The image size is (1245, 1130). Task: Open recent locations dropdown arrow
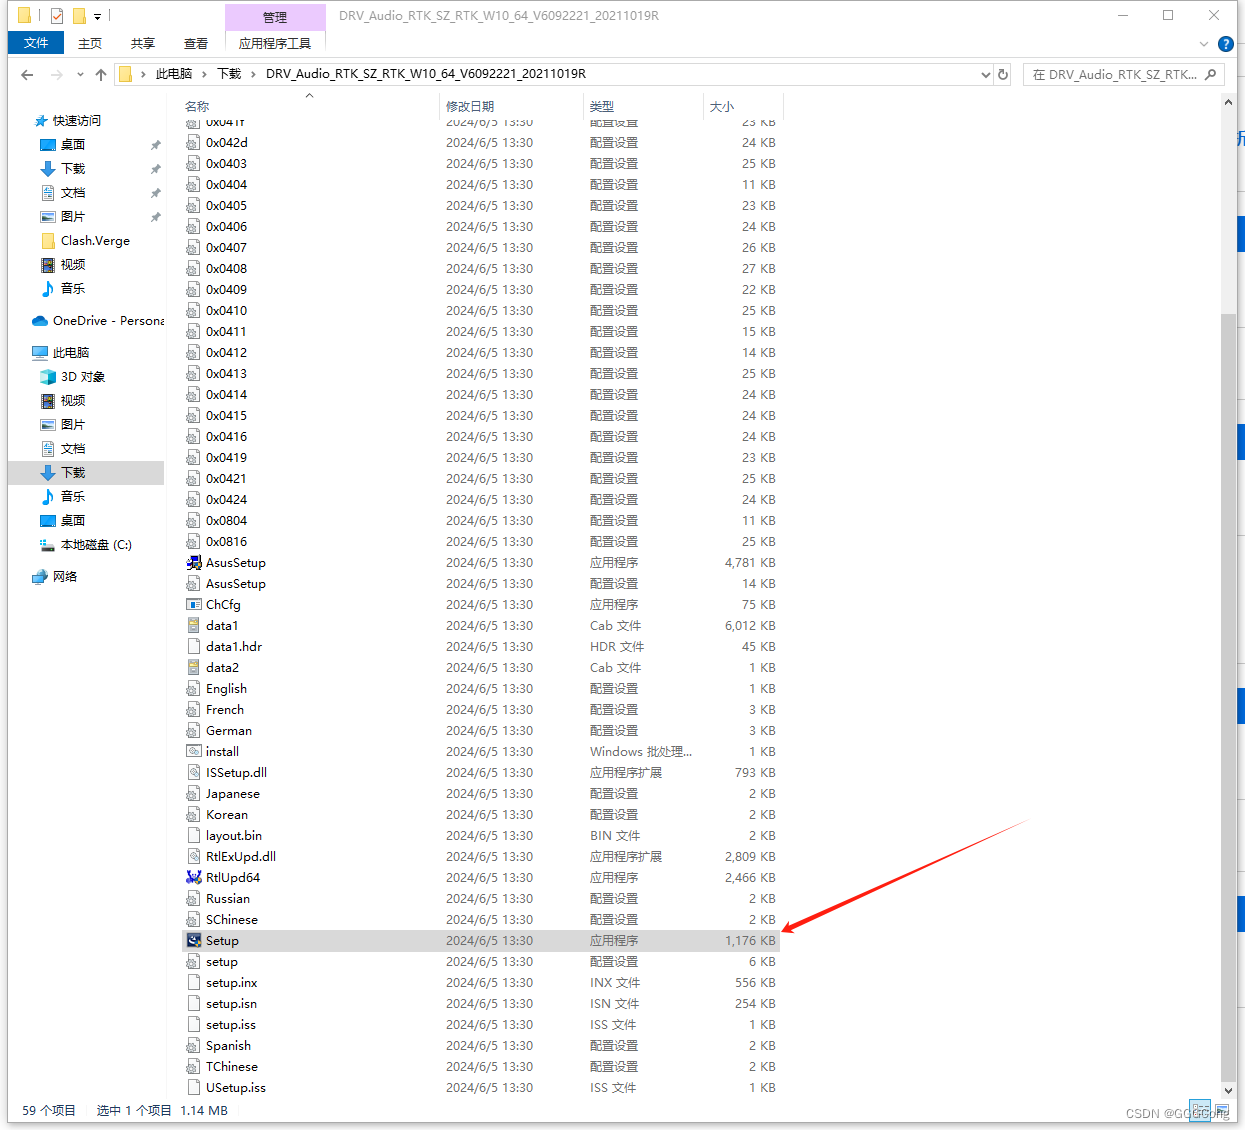click(x=80, y=74)
